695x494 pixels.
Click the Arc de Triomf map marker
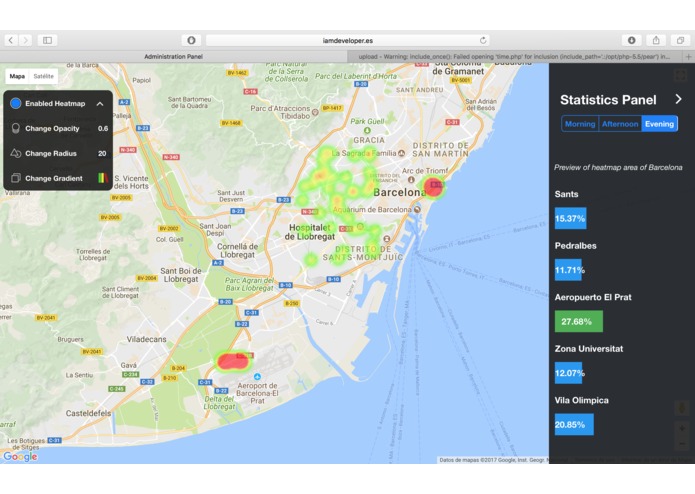click(411, 179)
